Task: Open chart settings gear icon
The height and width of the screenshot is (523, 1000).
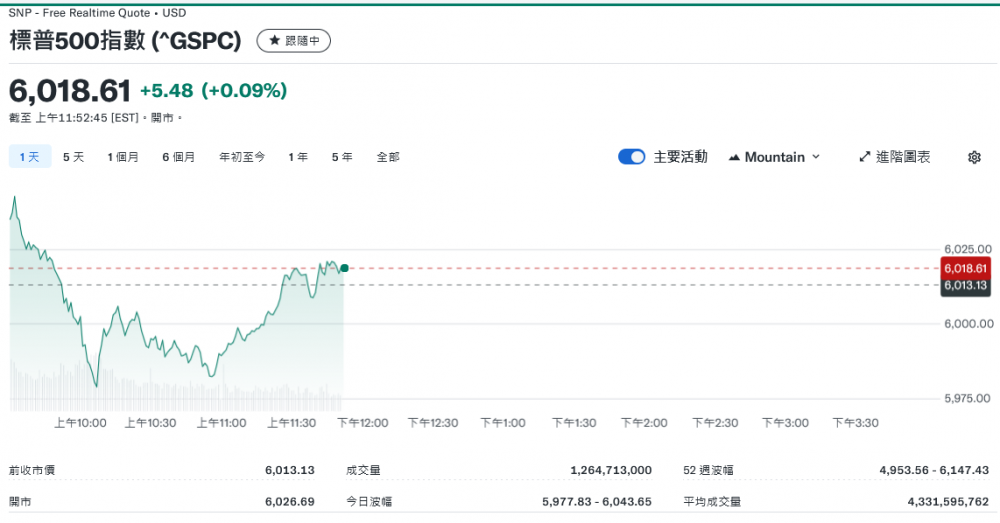Action: coord(974,157)
